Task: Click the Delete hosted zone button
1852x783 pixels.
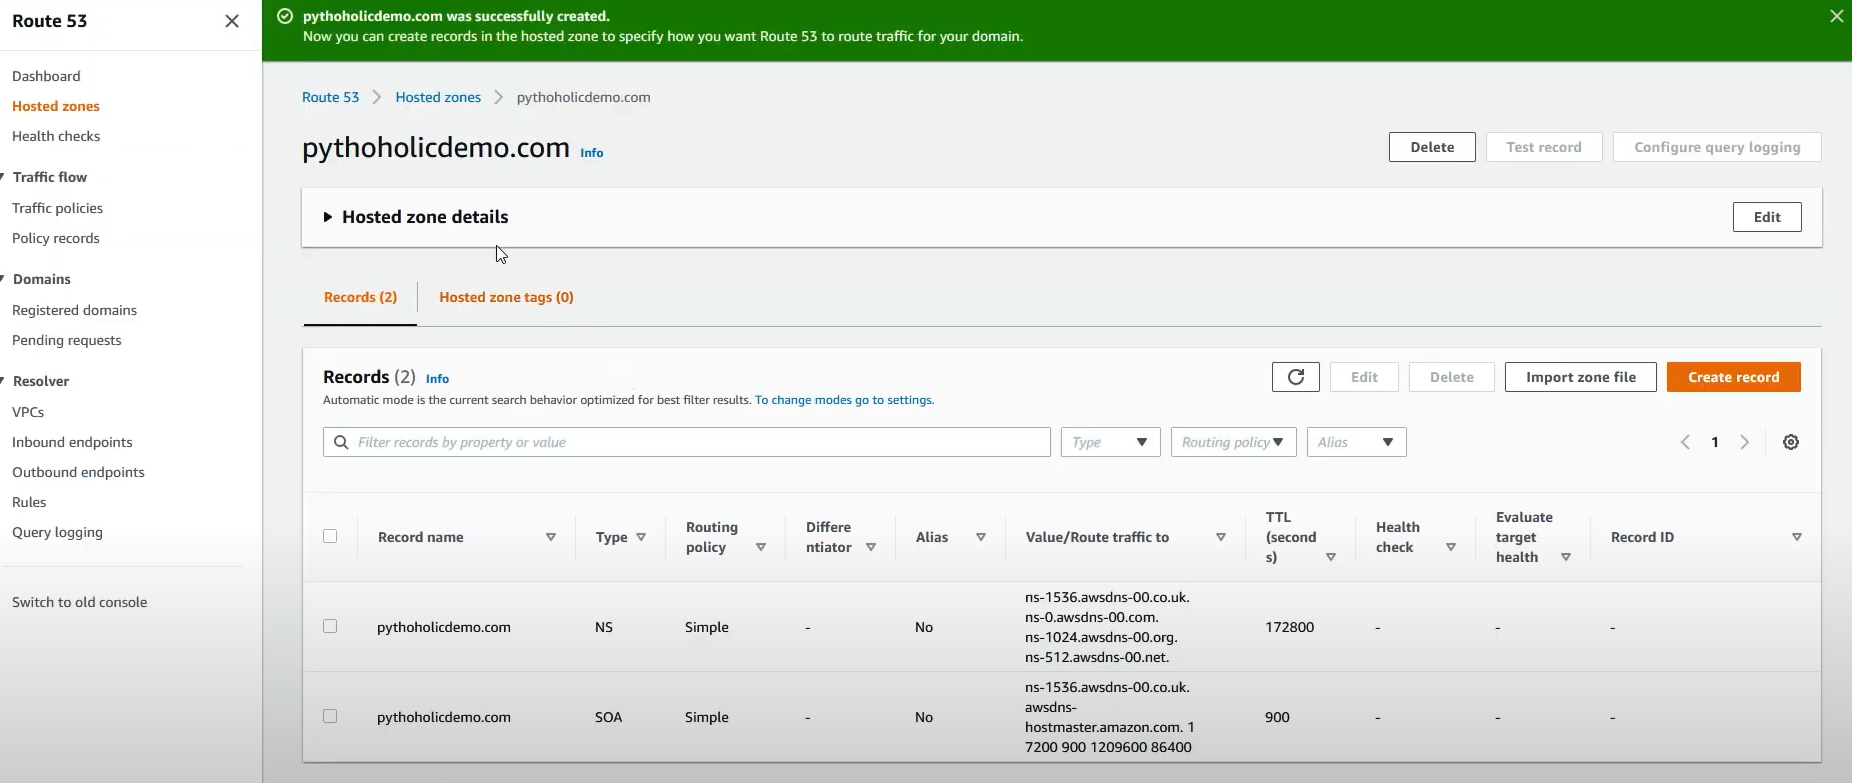Action: point(1432,147)
